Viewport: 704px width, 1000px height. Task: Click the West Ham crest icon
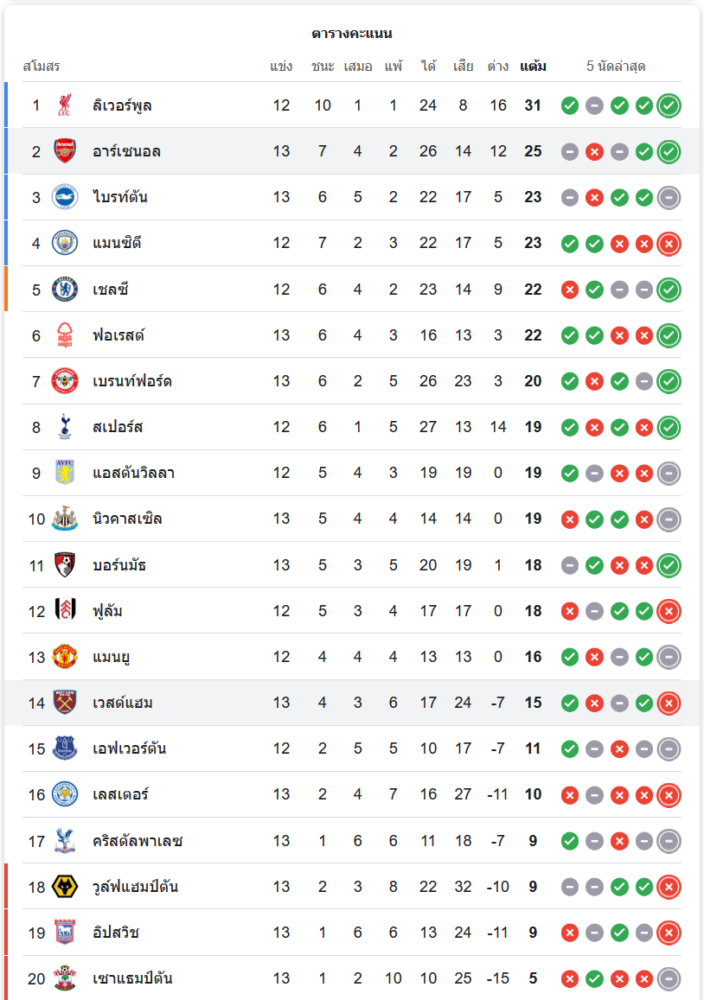point(64,703)
